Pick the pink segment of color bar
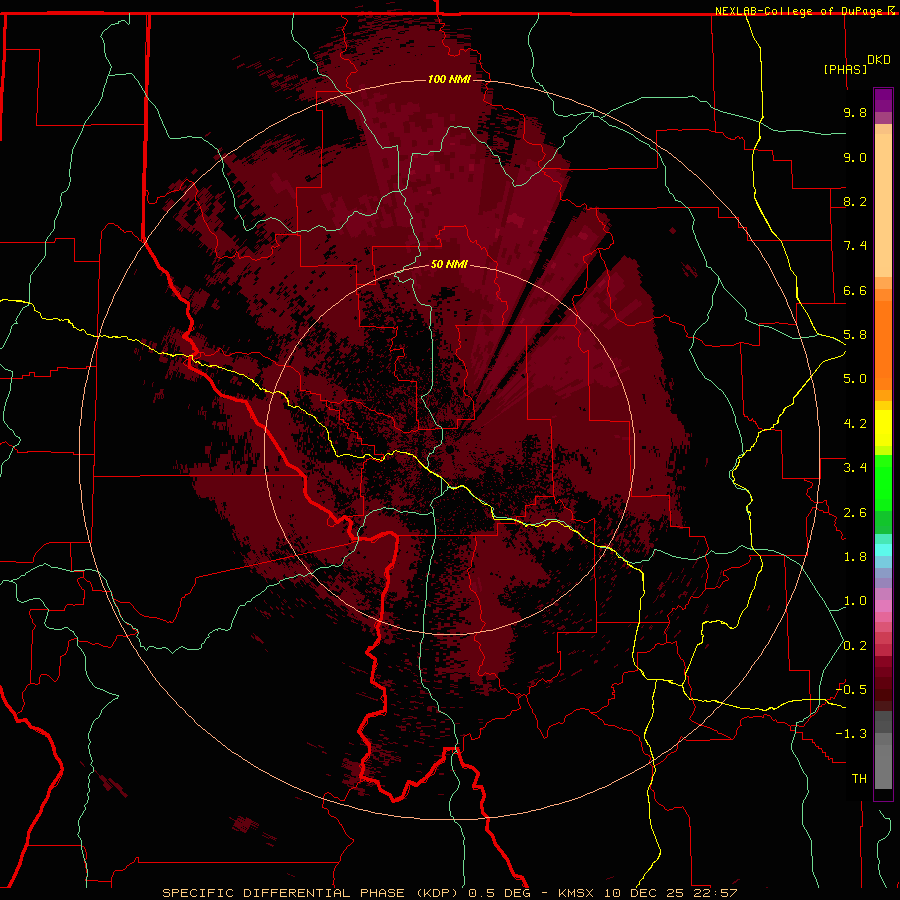 pos(883,606)
